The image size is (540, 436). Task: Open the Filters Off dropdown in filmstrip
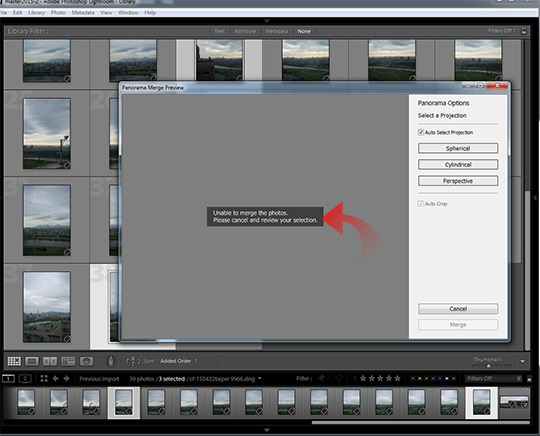494,378
